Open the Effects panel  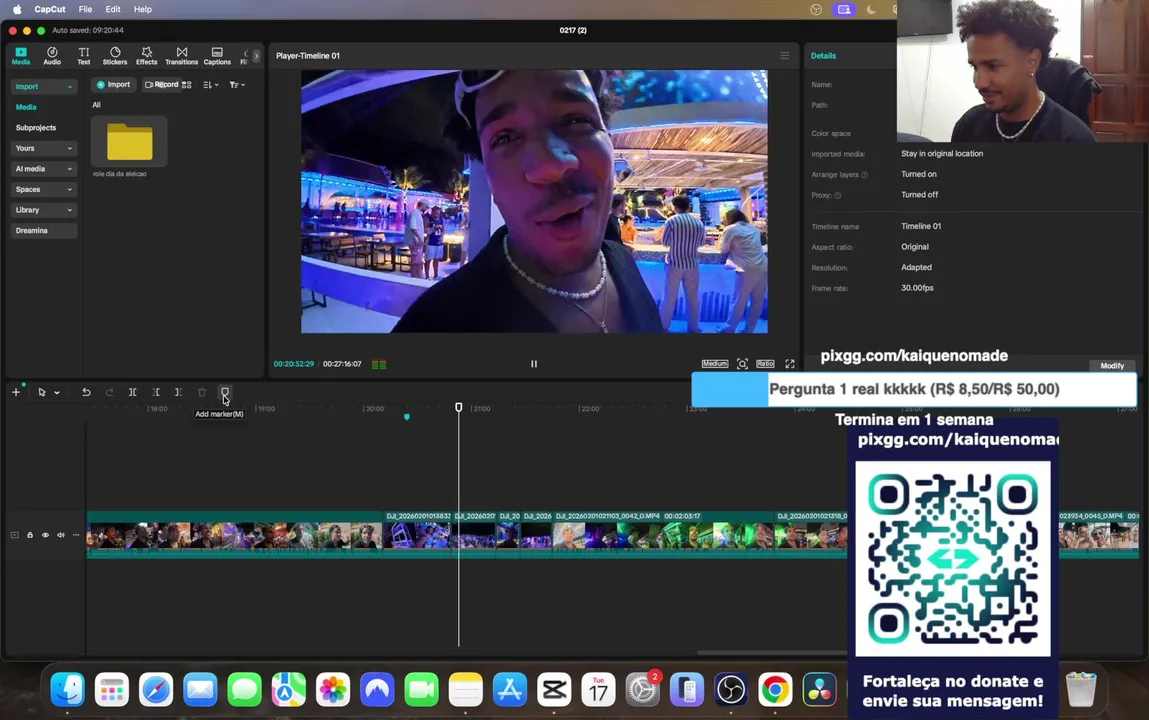(147, 56)
